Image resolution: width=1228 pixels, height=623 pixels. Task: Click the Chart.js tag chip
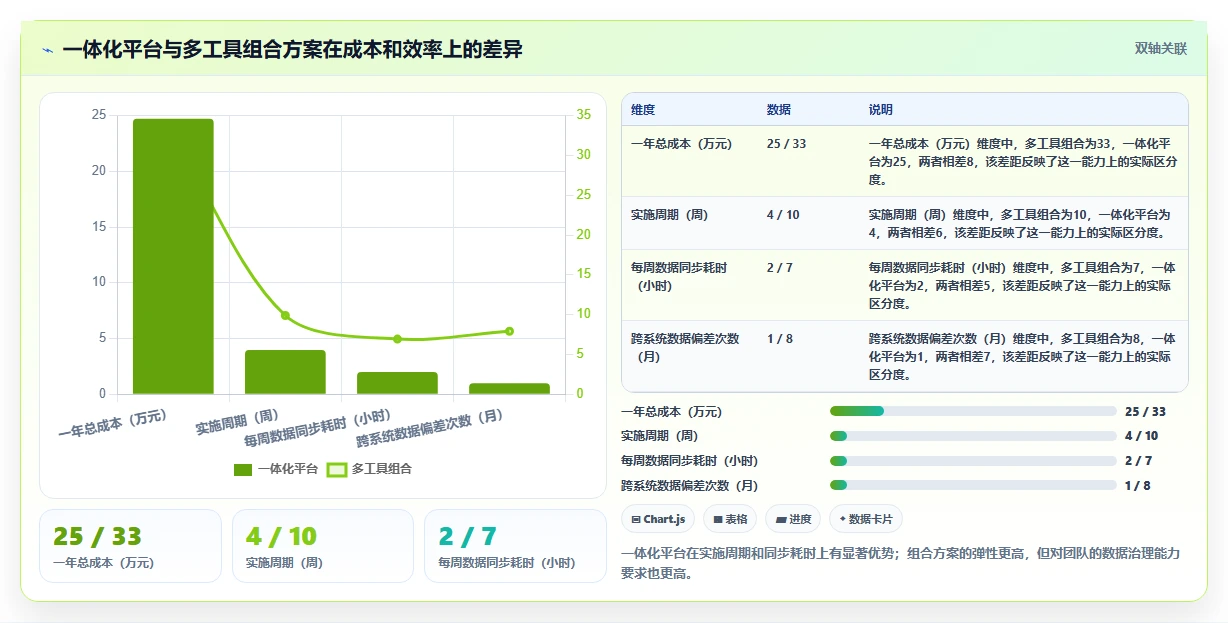point(658,519)
